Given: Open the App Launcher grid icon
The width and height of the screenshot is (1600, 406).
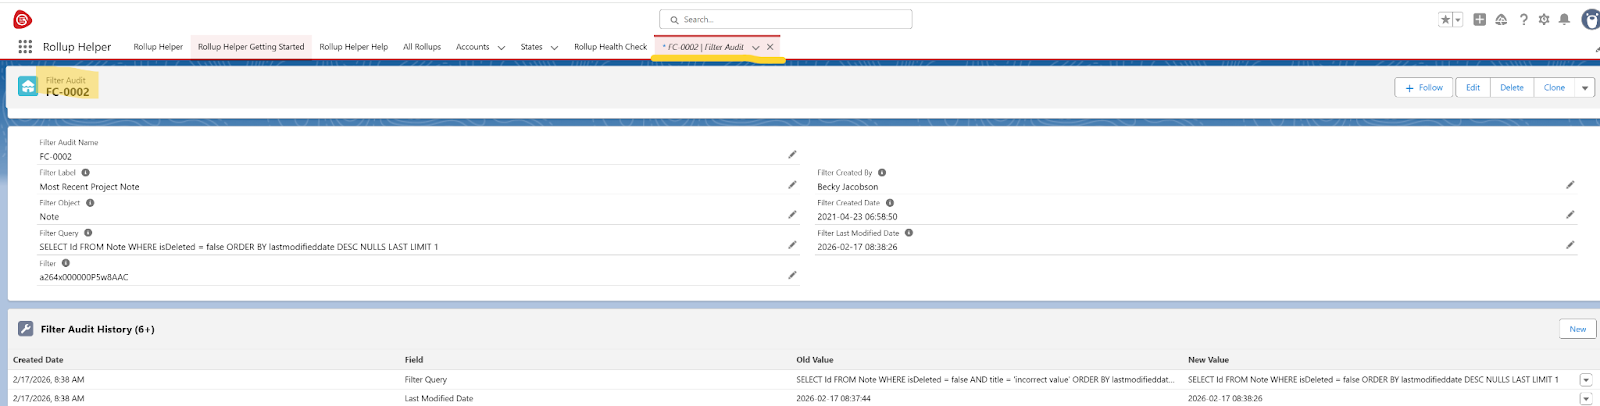Looking at the screenshot, I should point(25,47).
